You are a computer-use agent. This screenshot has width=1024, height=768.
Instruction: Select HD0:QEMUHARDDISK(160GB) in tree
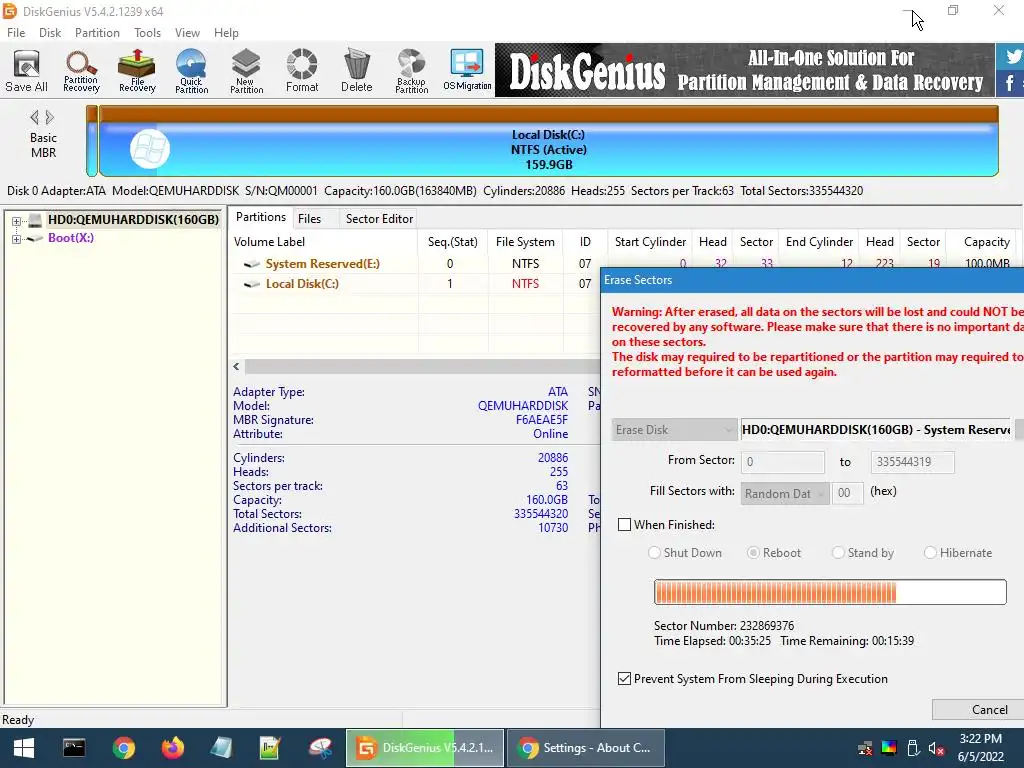pyautogui.click(x=133, y=219)
